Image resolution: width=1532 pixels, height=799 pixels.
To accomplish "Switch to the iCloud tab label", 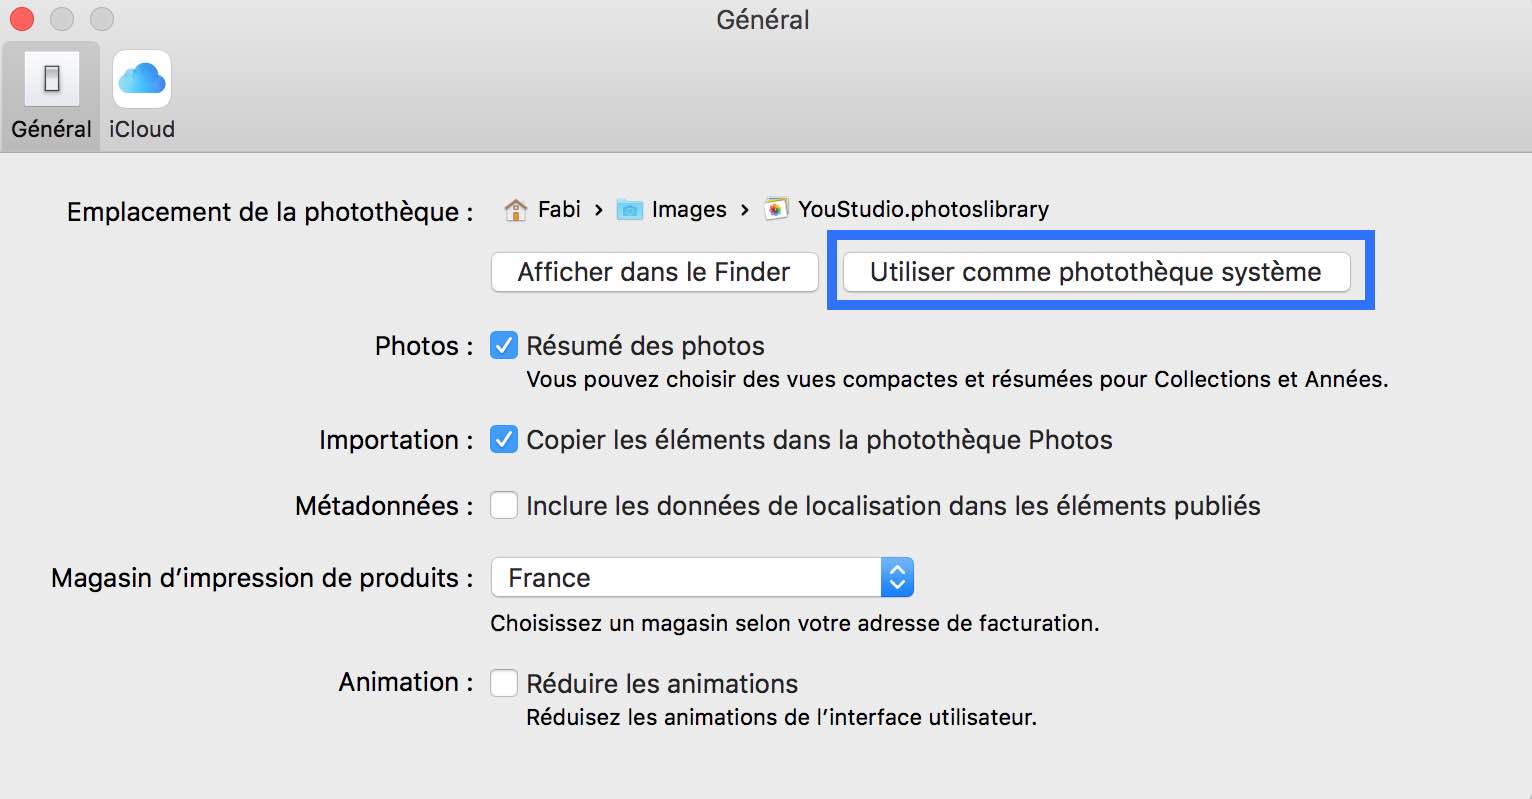I will 142,129.
